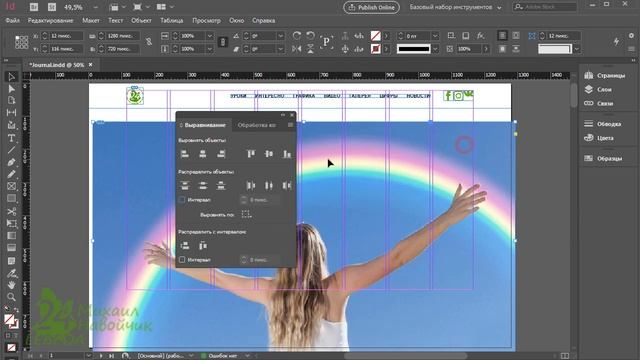
Task: Select the Page tool
Action: click(x=11, y=100)
